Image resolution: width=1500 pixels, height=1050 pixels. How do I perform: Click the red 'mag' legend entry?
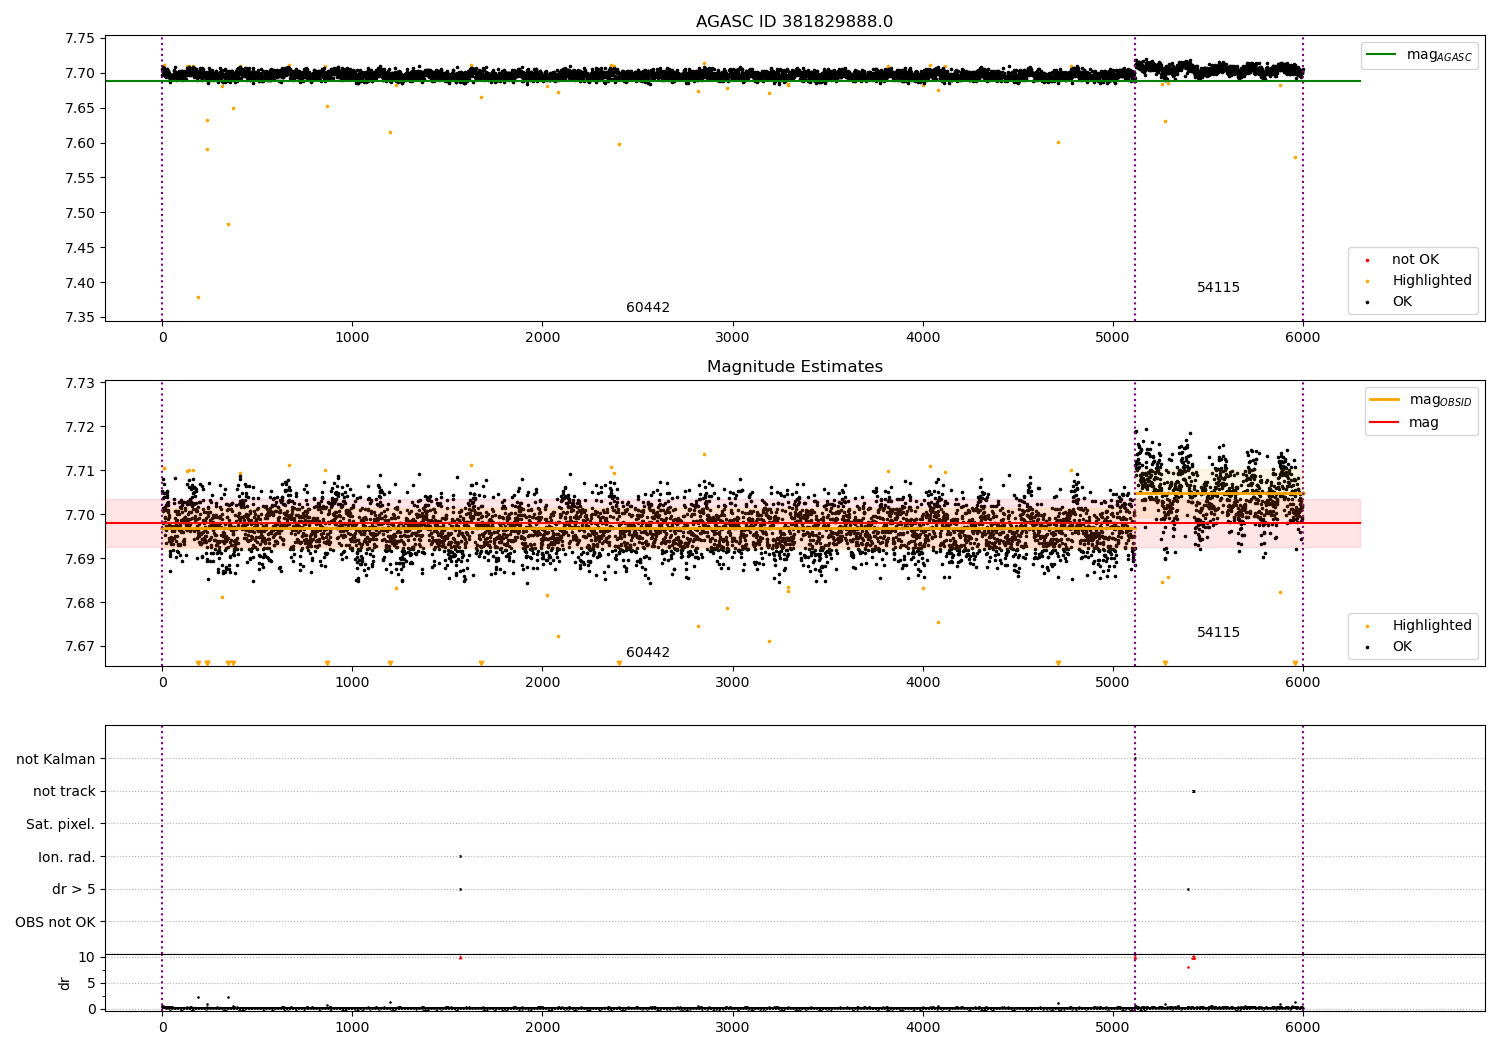tap(1405, 422)
